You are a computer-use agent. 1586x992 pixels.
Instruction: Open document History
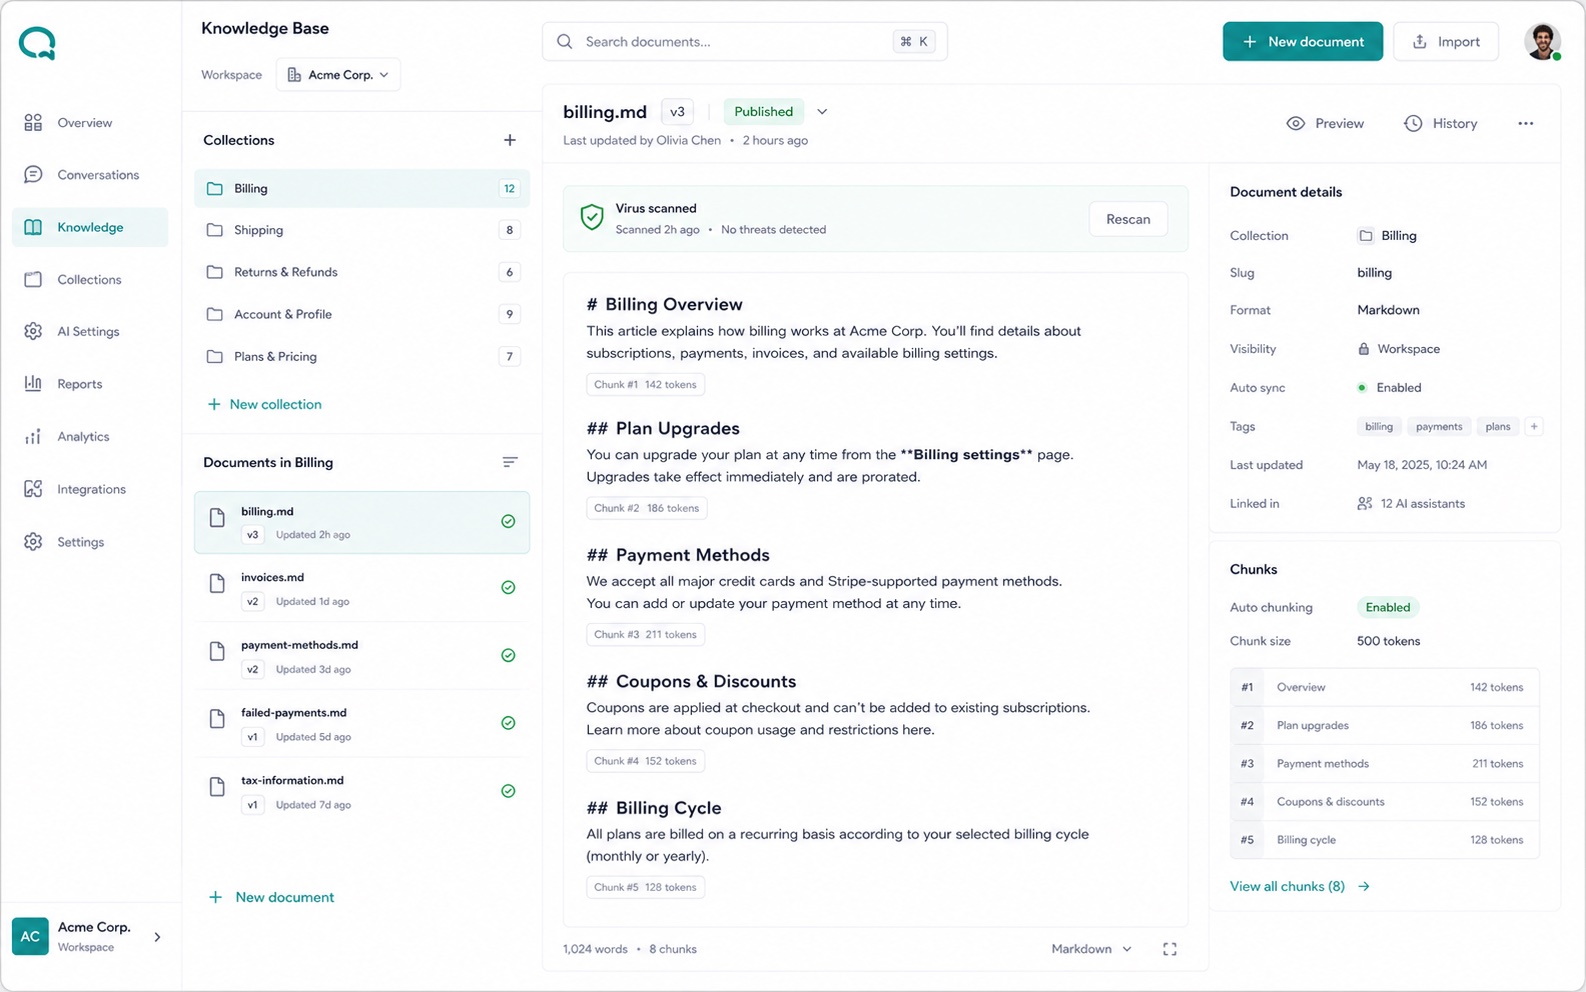[1441, 123]
